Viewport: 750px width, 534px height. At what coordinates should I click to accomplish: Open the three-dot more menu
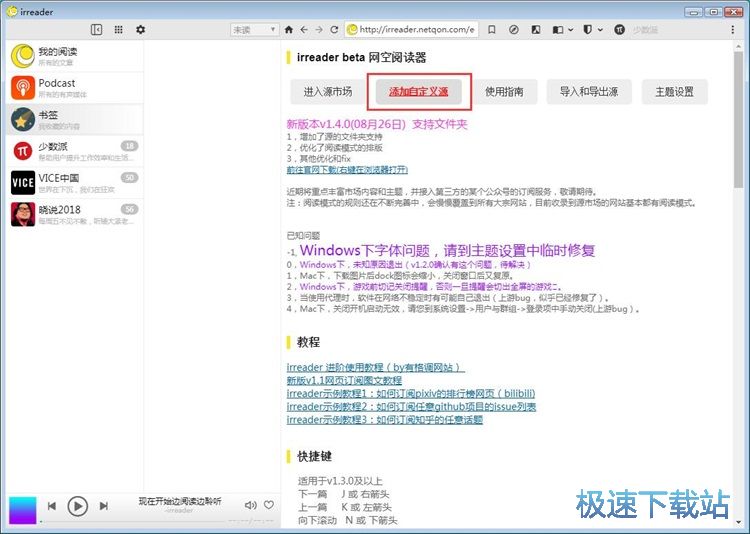pos(732,30)
